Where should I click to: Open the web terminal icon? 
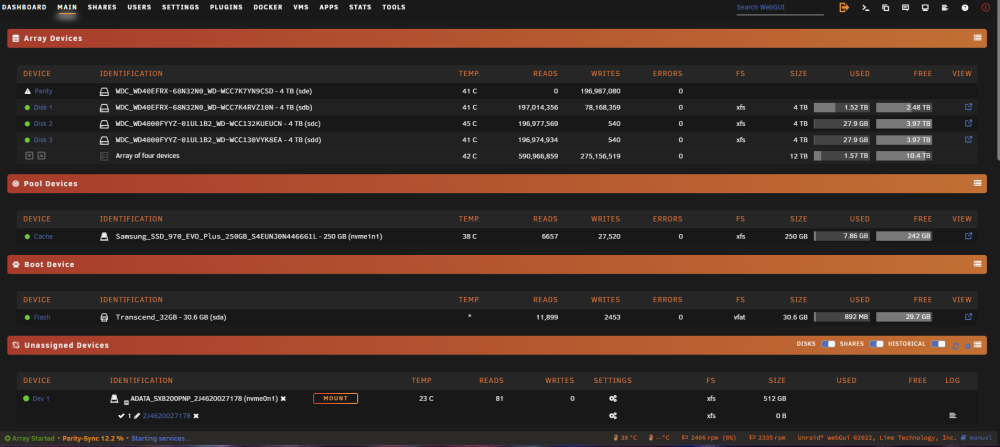coord(865,8)
